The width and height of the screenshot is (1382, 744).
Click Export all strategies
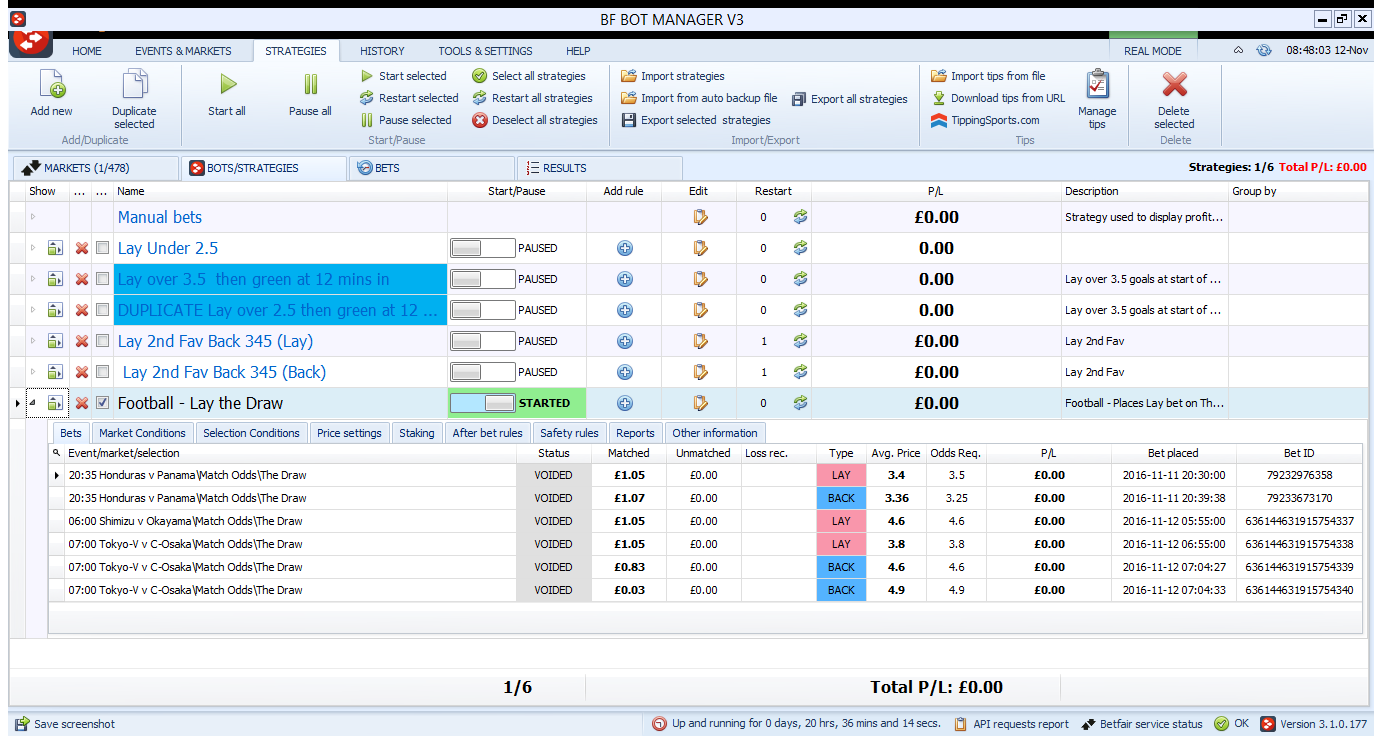pos(850,99)
